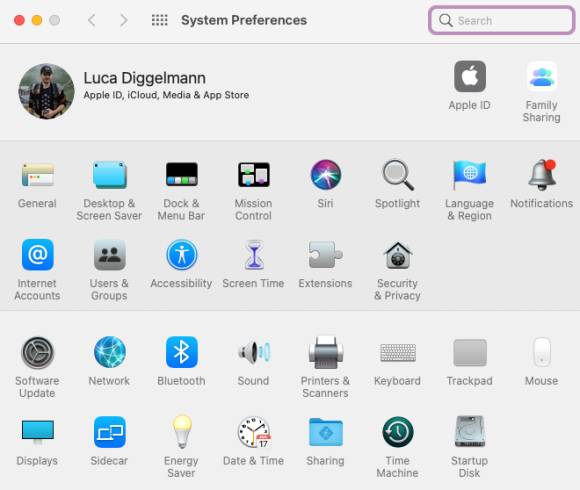
Task: Click inside the Search field
Action: pyautogui.click(x=502, y=20)
